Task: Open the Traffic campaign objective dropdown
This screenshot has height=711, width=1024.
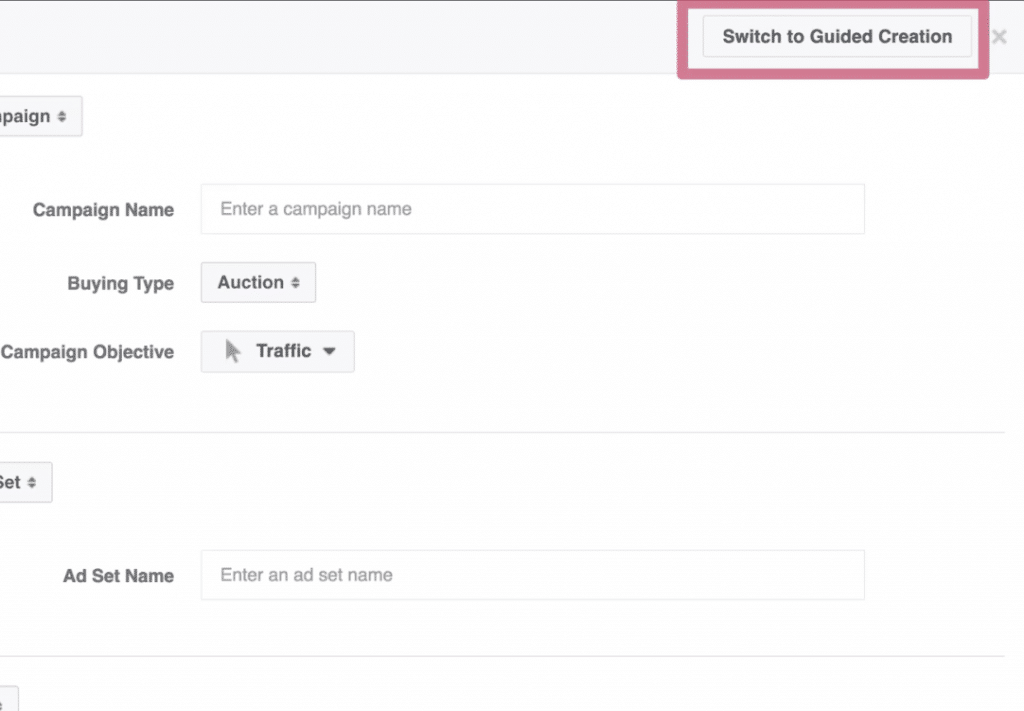Action: 278,351
